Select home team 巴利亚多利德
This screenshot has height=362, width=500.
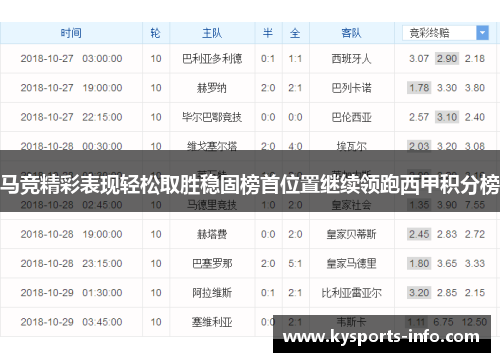pyautogui.click(x=212, y=59)
